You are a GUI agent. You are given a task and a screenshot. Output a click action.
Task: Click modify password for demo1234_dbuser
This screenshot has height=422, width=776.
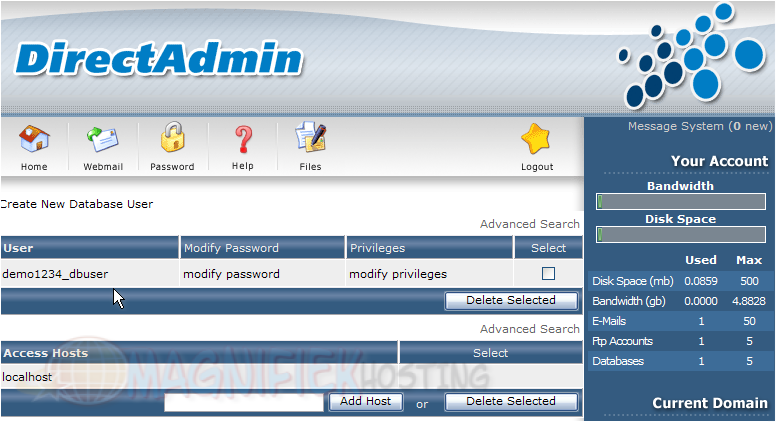point(231,274)
